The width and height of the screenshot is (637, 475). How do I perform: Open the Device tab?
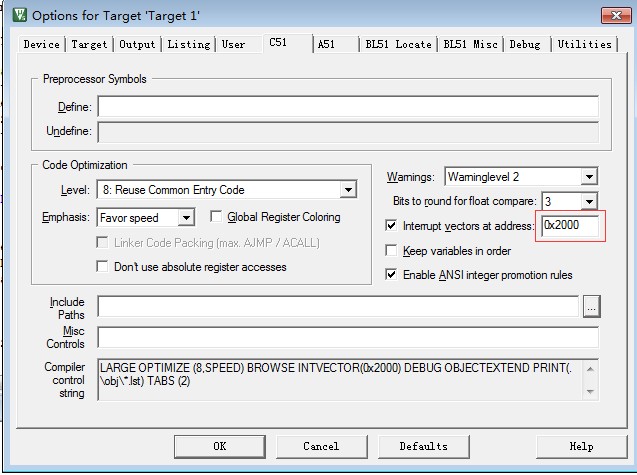coord(41,44)
